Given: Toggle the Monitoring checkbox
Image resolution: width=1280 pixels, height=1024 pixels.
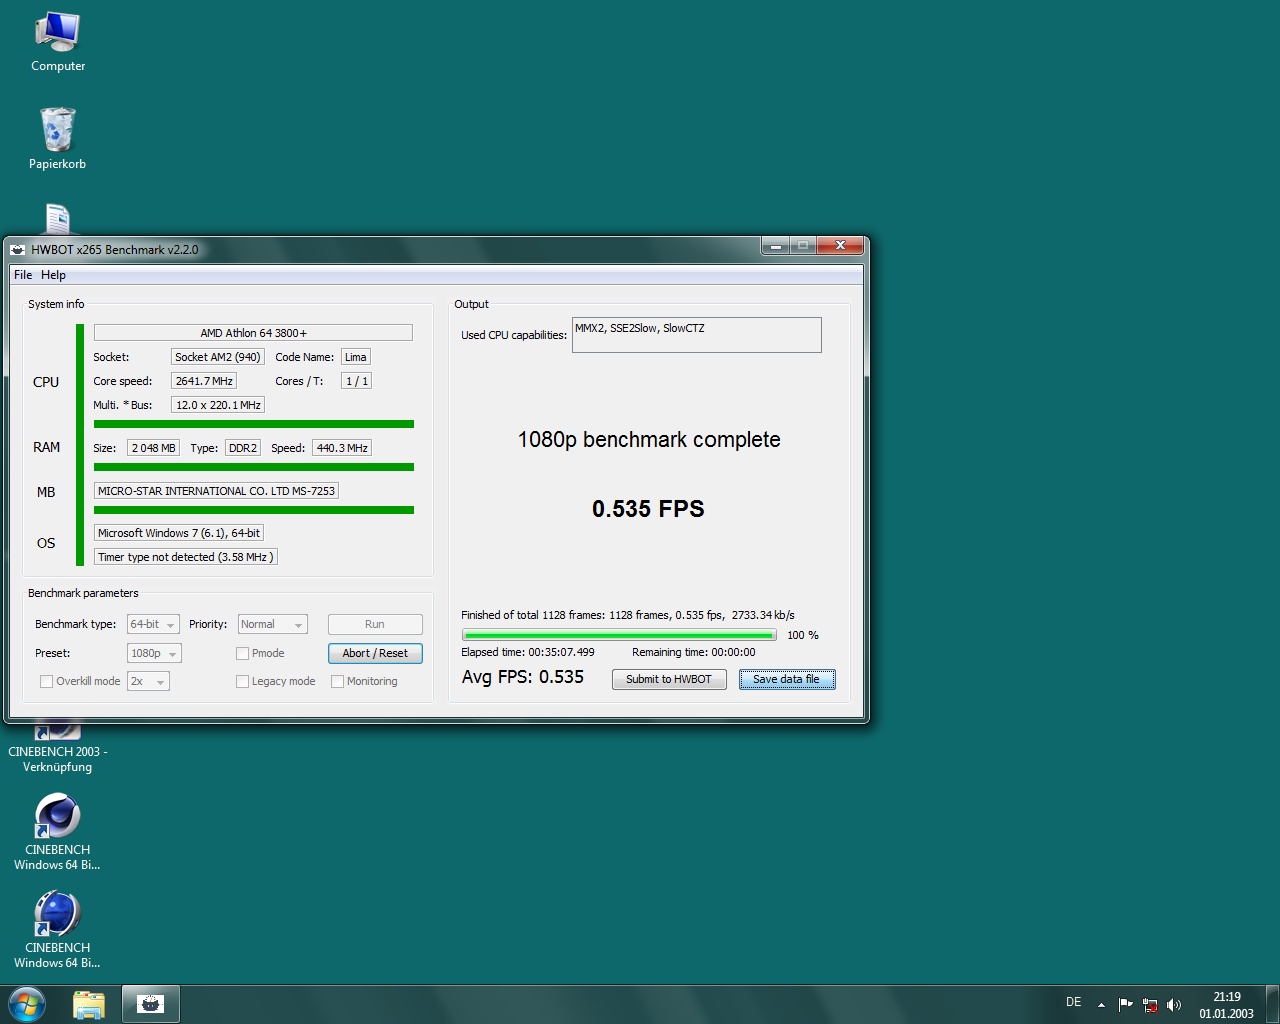Looking at the screenshot, I should 337,681.
